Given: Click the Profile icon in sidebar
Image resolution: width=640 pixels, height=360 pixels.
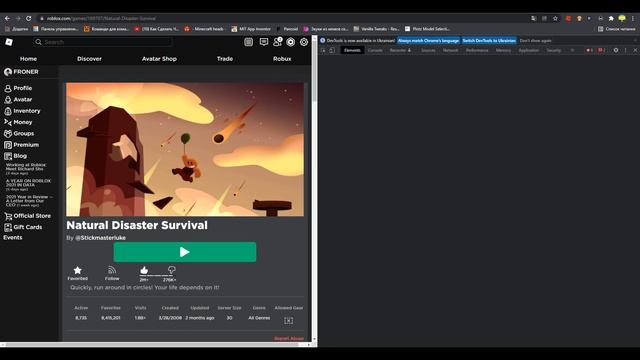Looking at the screenshot, I should [8, 88].
